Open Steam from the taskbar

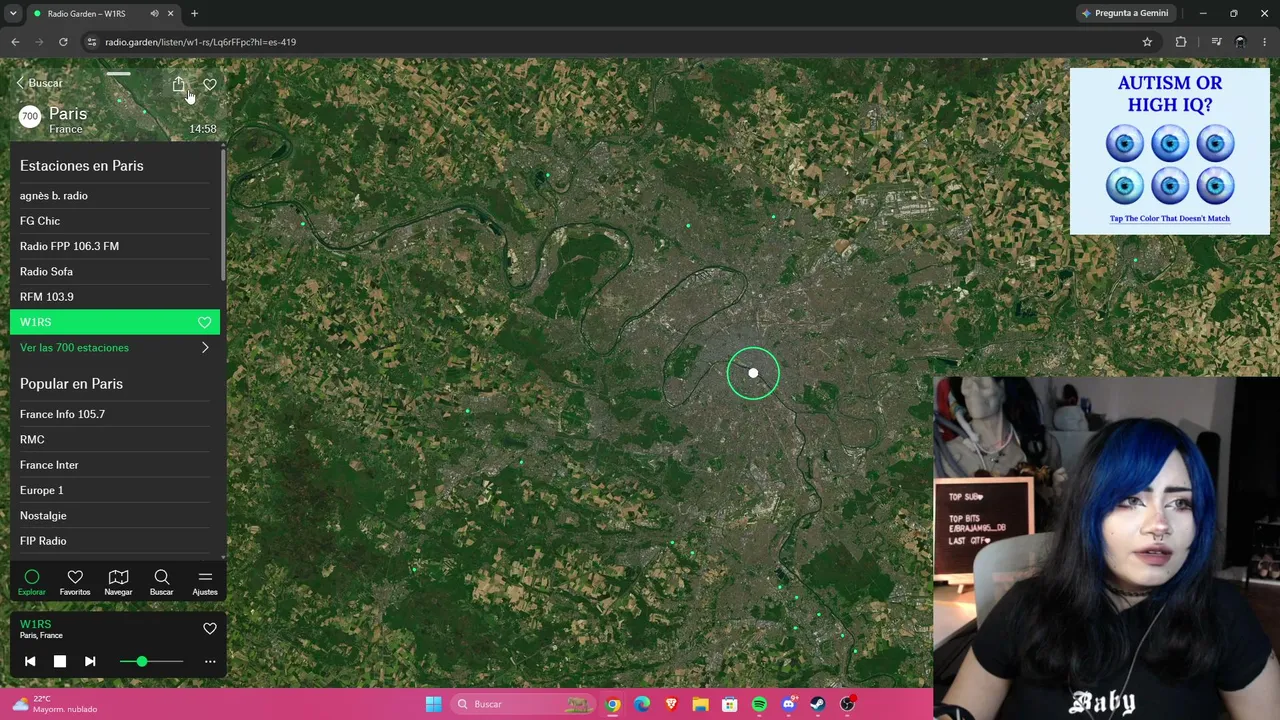point(818,704)
